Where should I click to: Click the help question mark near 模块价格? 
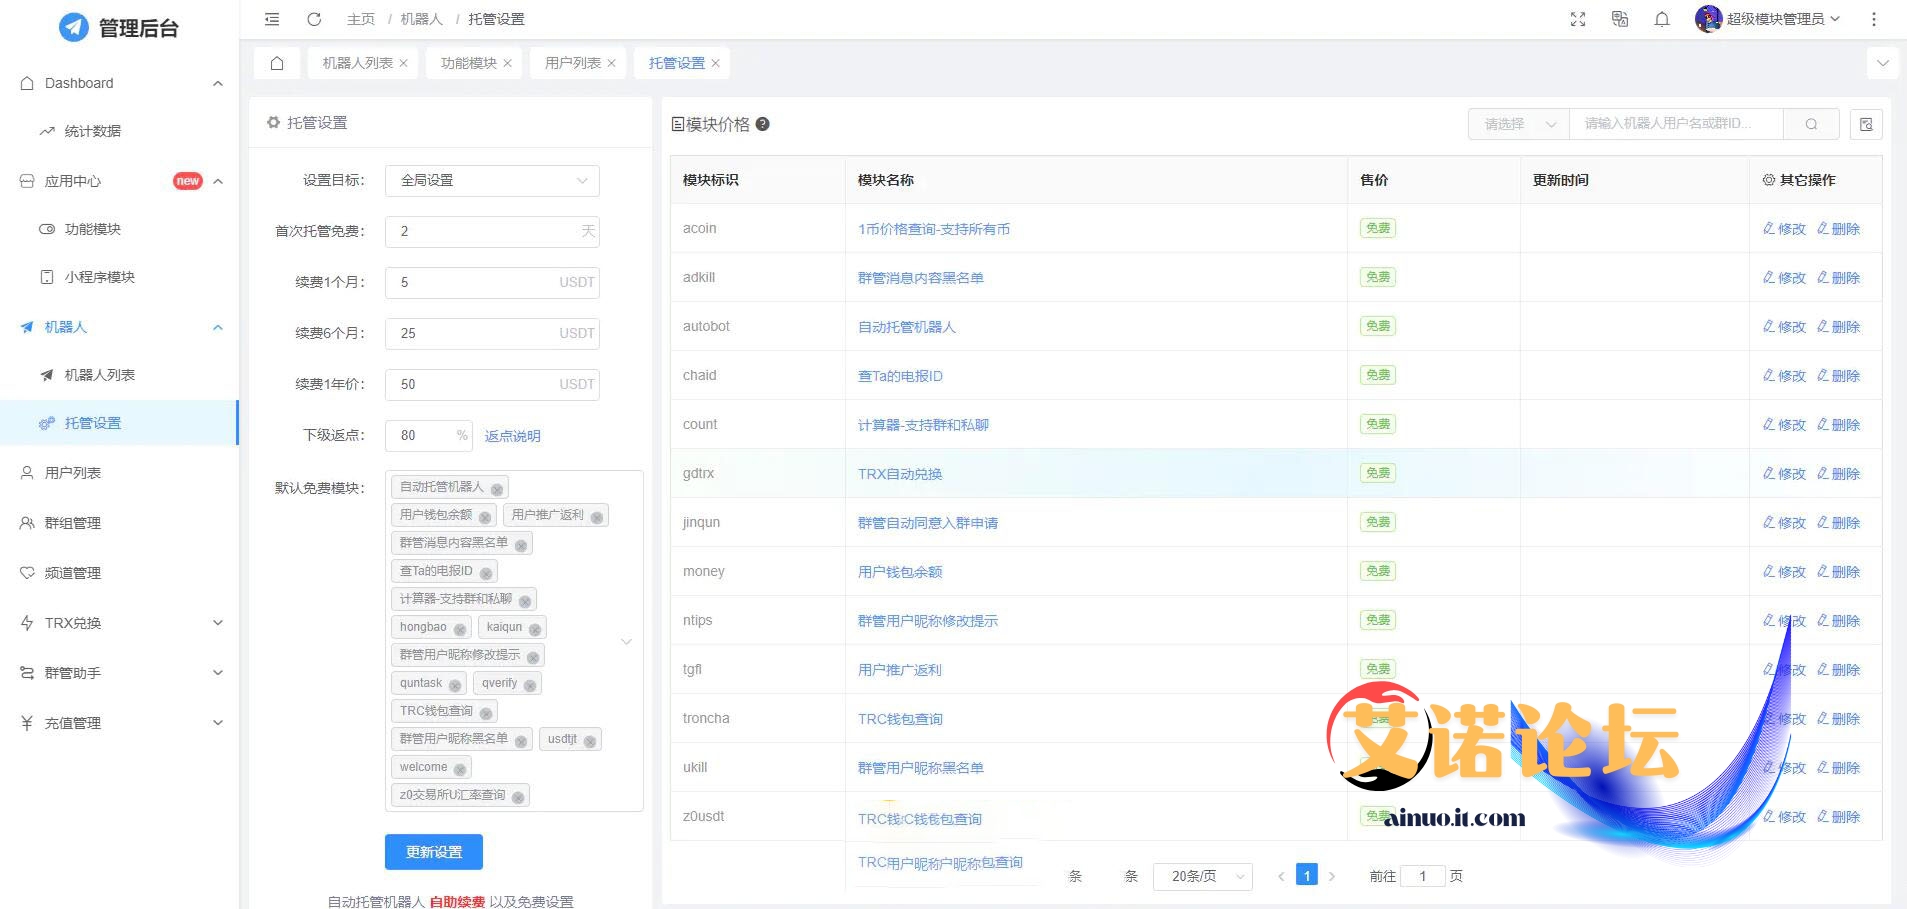point(763,124)
